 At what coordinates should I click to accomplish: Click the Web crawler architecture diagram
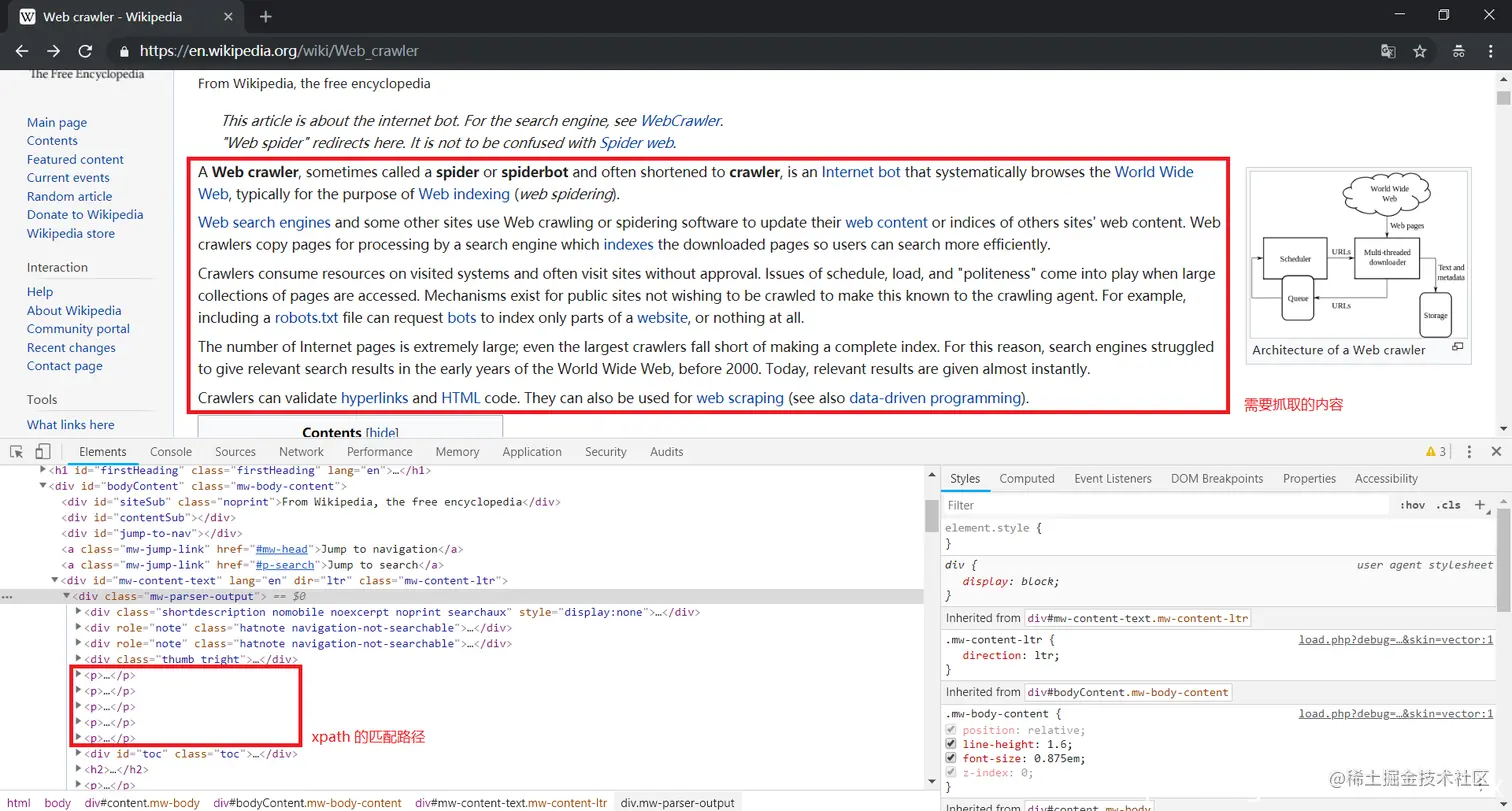tap(1357, 256)
